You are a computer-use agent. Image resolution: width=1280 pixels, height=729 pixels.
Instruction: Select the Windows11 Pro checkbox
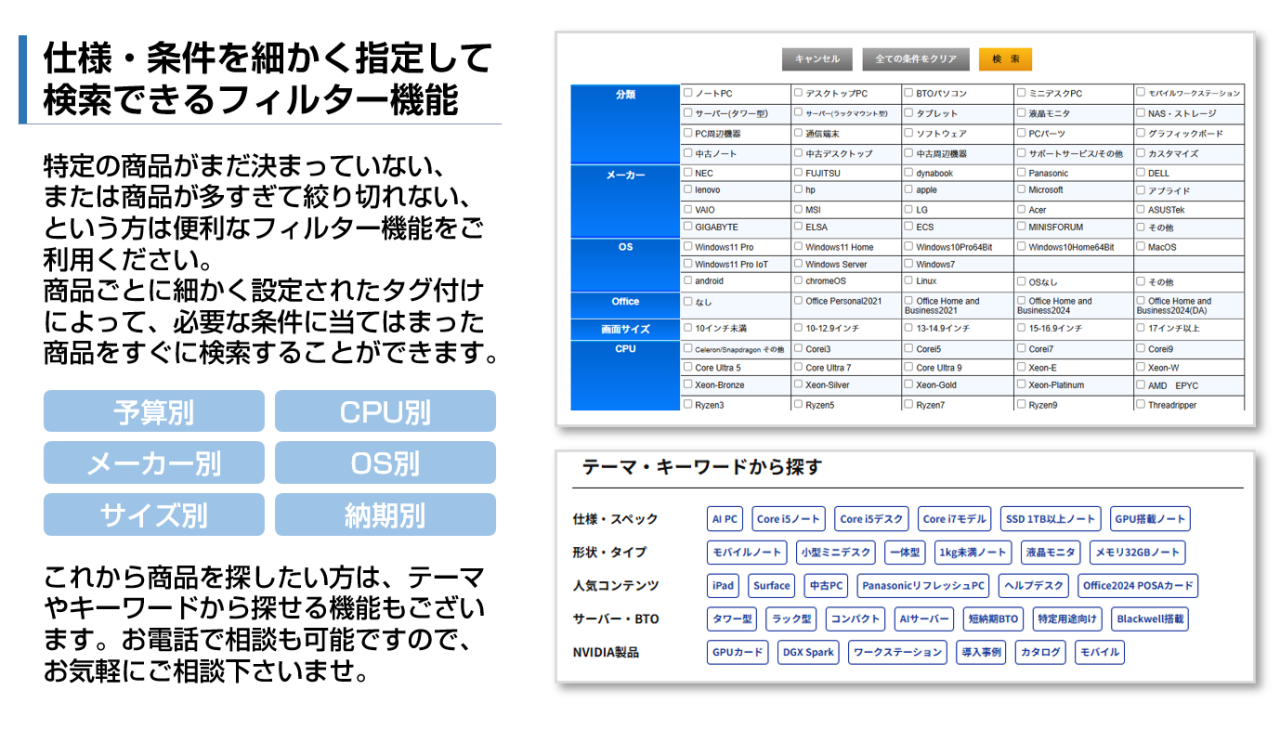(x=688, y=246)
